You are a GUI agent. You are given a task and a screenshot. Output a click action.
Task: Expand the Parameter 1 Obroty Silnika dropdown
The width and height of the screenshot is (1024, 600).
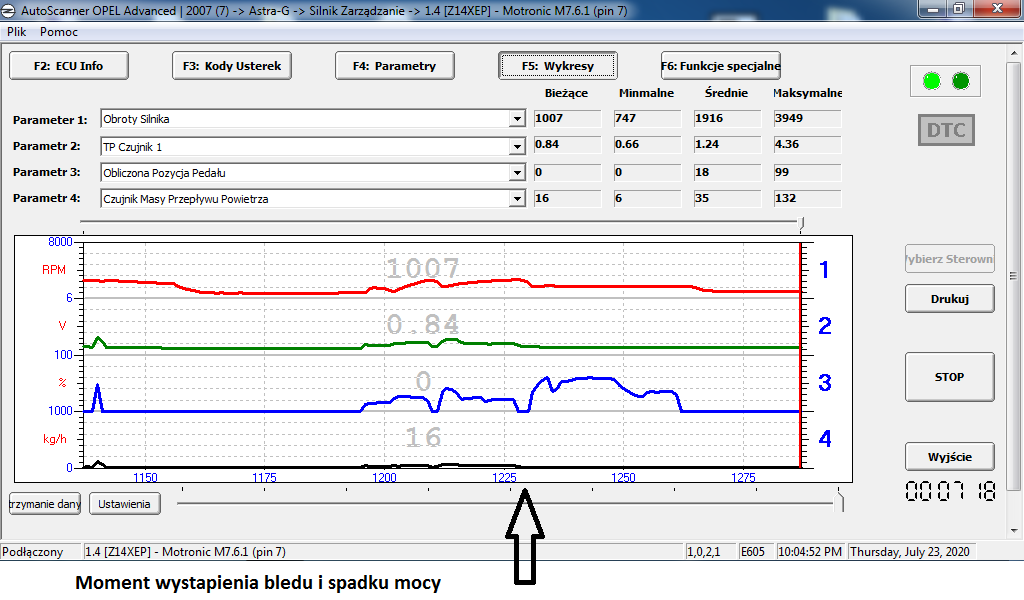(517, 119)
